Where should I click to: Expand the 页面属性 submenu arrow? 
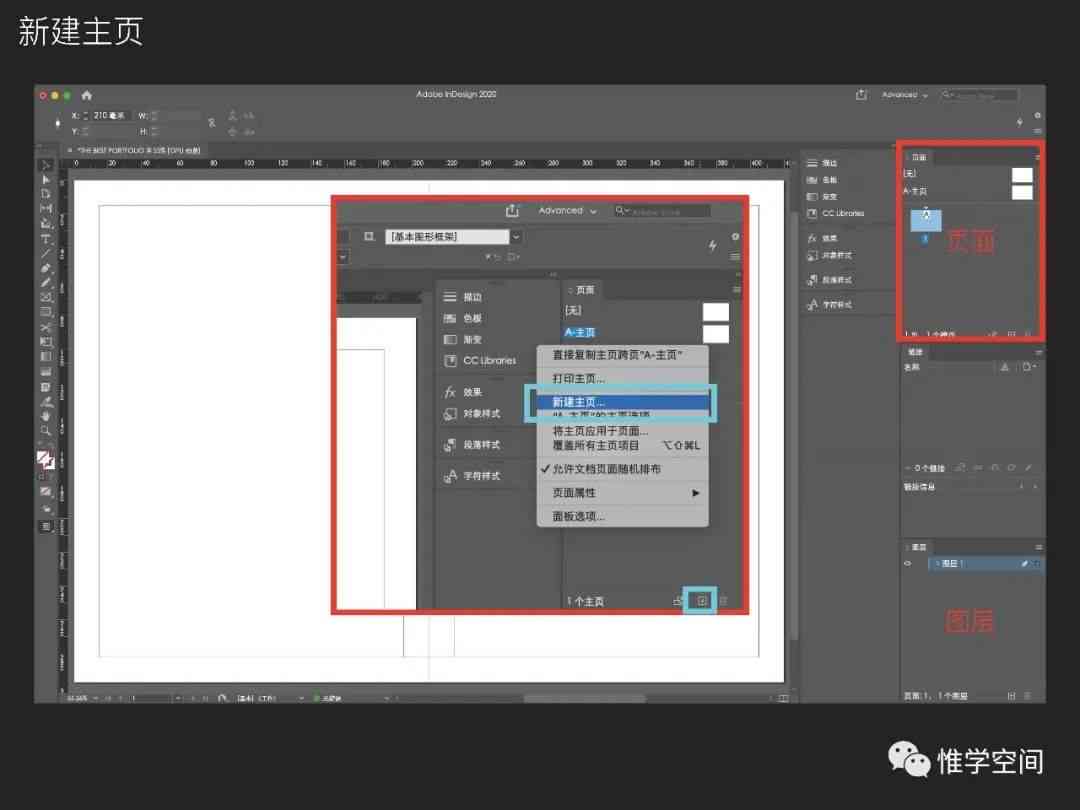click(696, 493)
